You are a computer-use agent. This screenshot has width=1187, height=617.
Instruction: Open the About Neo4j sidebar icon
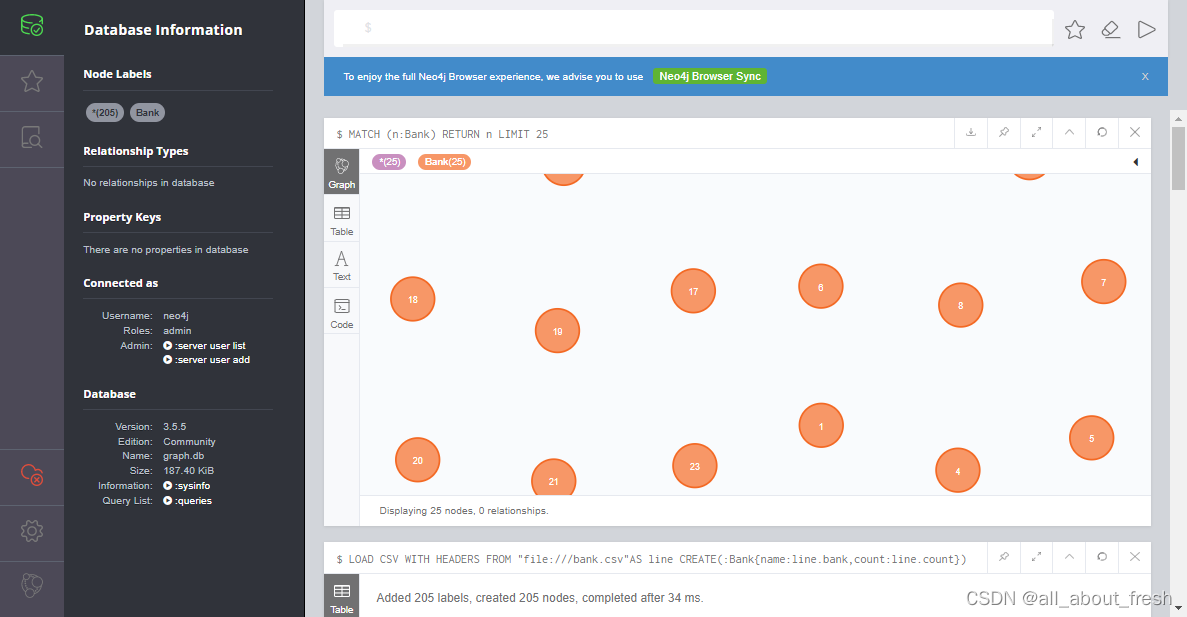click(x=32, y=586)
